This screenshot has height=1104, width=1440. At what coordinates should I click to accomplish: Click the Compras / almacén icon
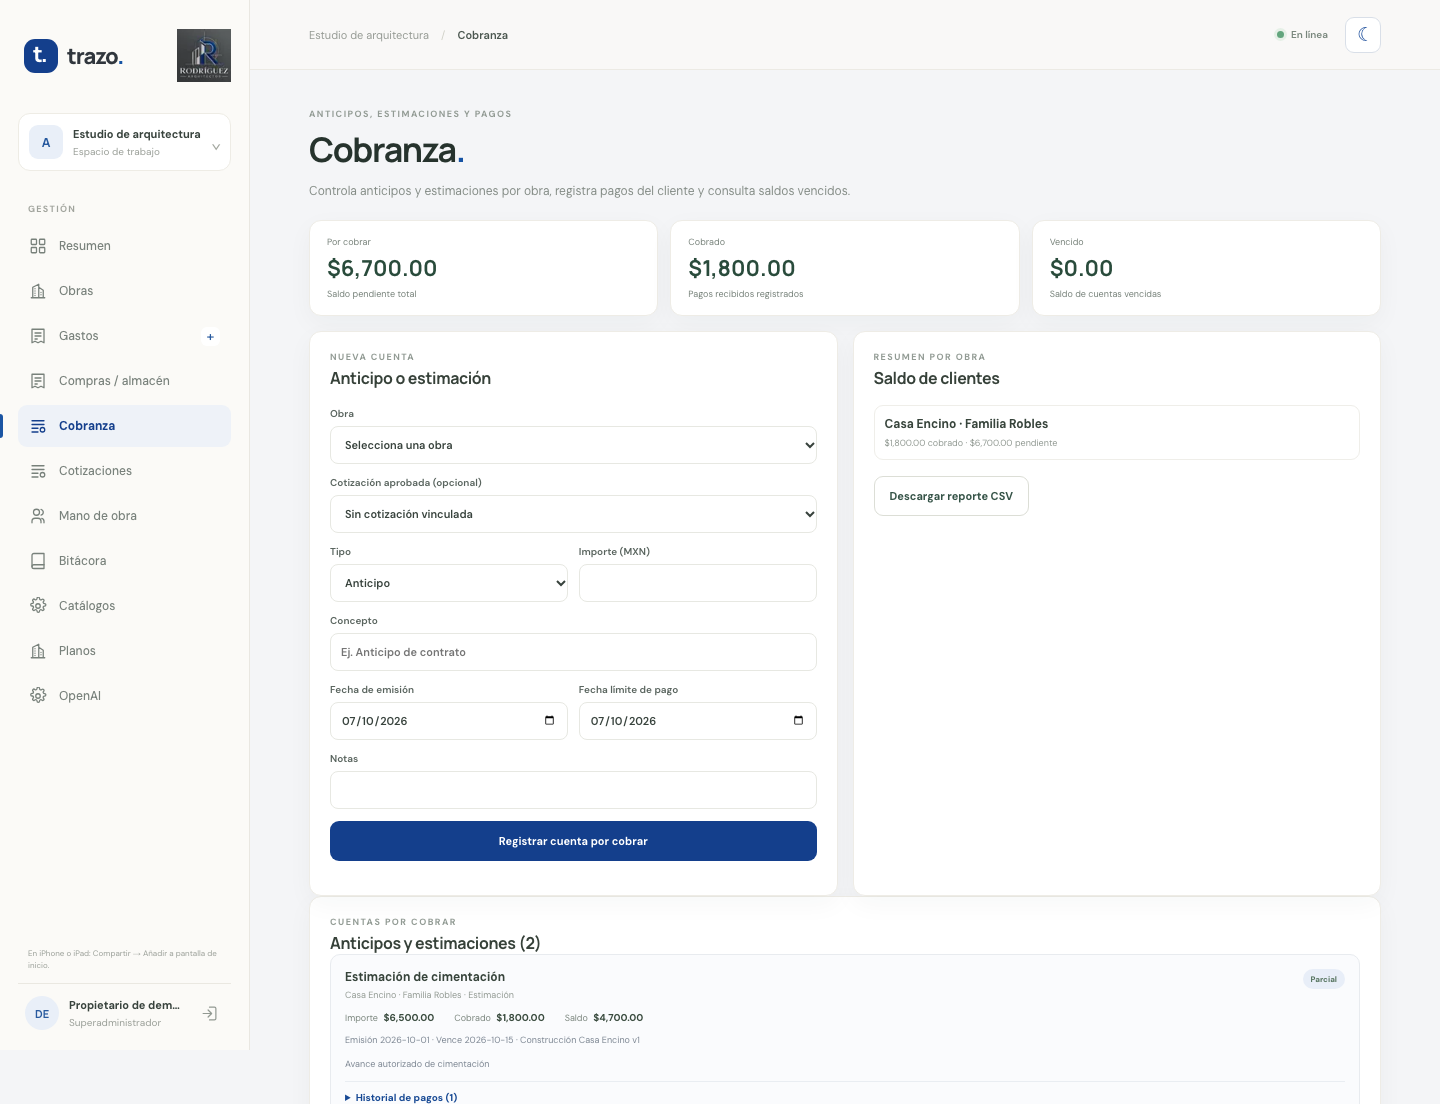[38, 381]
